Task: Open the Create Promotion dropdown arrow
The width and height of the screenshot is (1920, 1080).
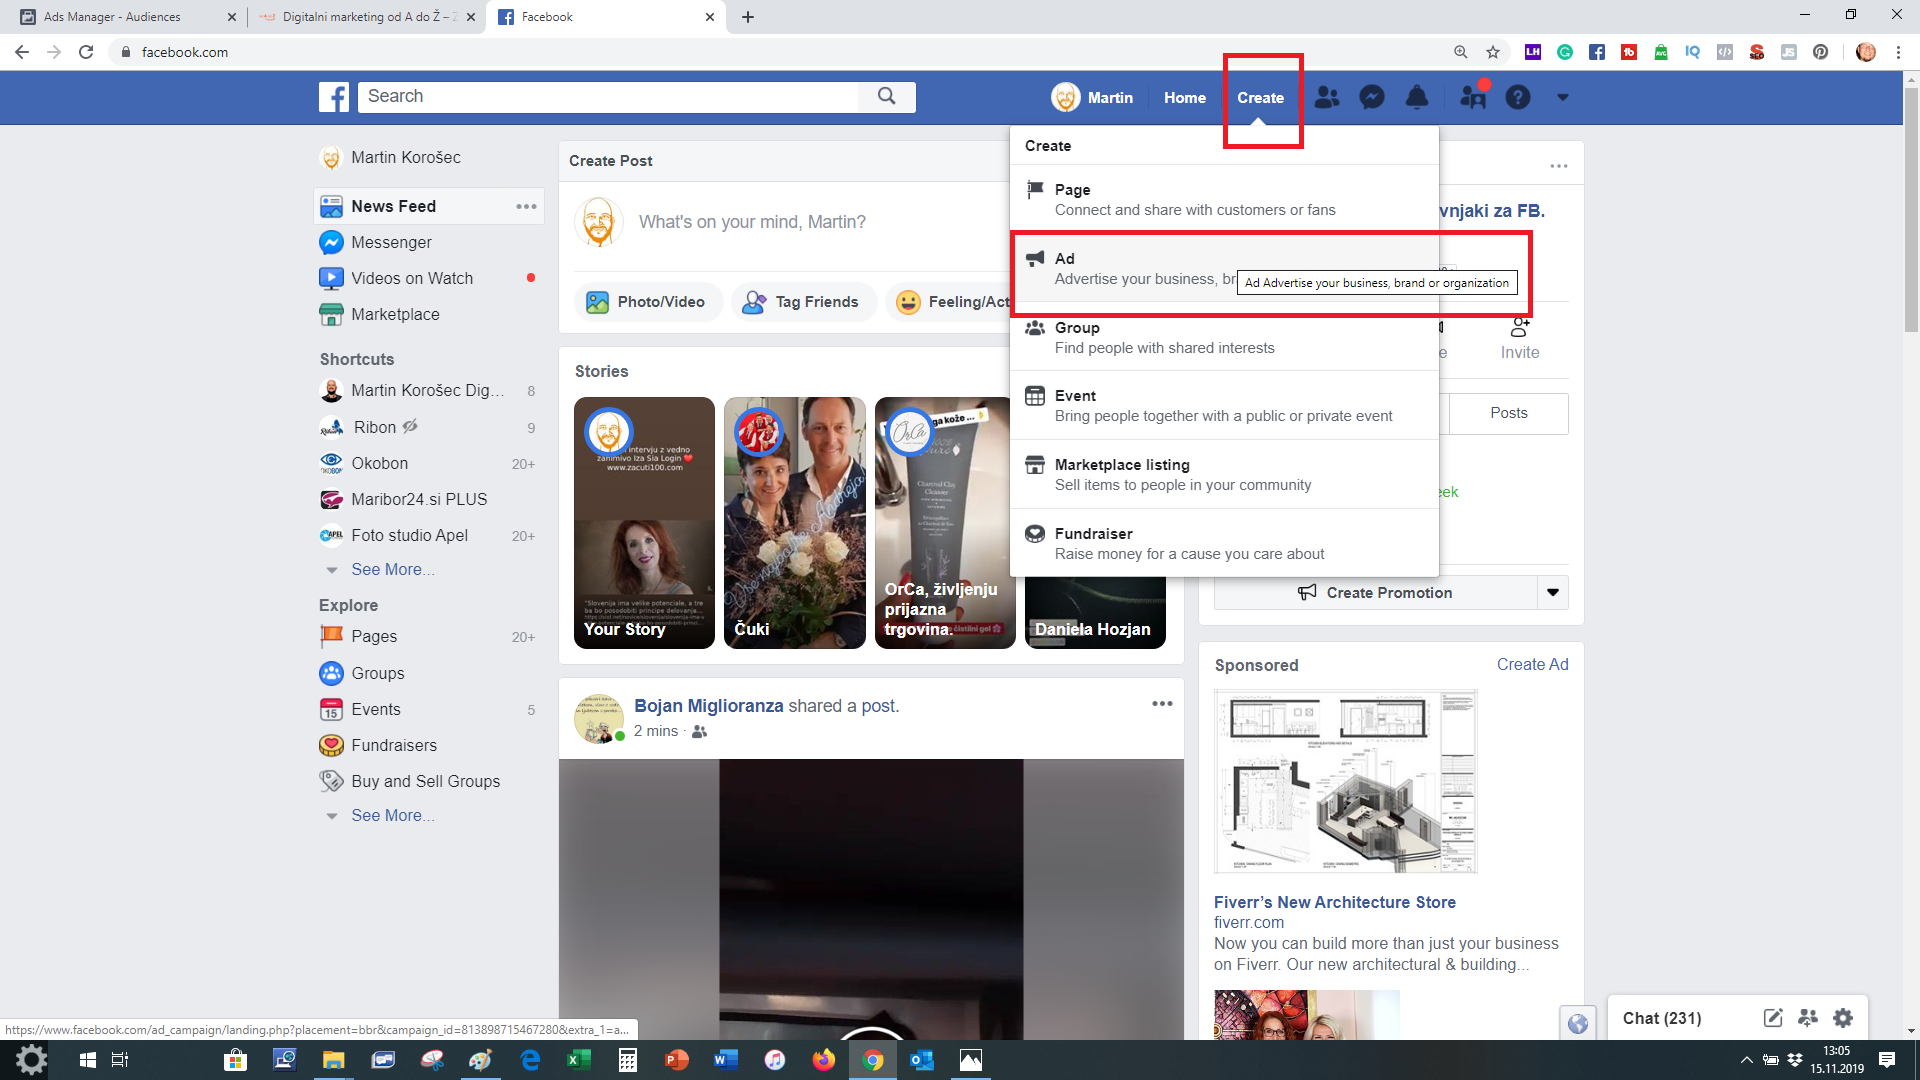Action: click(x=1553, y=592)
